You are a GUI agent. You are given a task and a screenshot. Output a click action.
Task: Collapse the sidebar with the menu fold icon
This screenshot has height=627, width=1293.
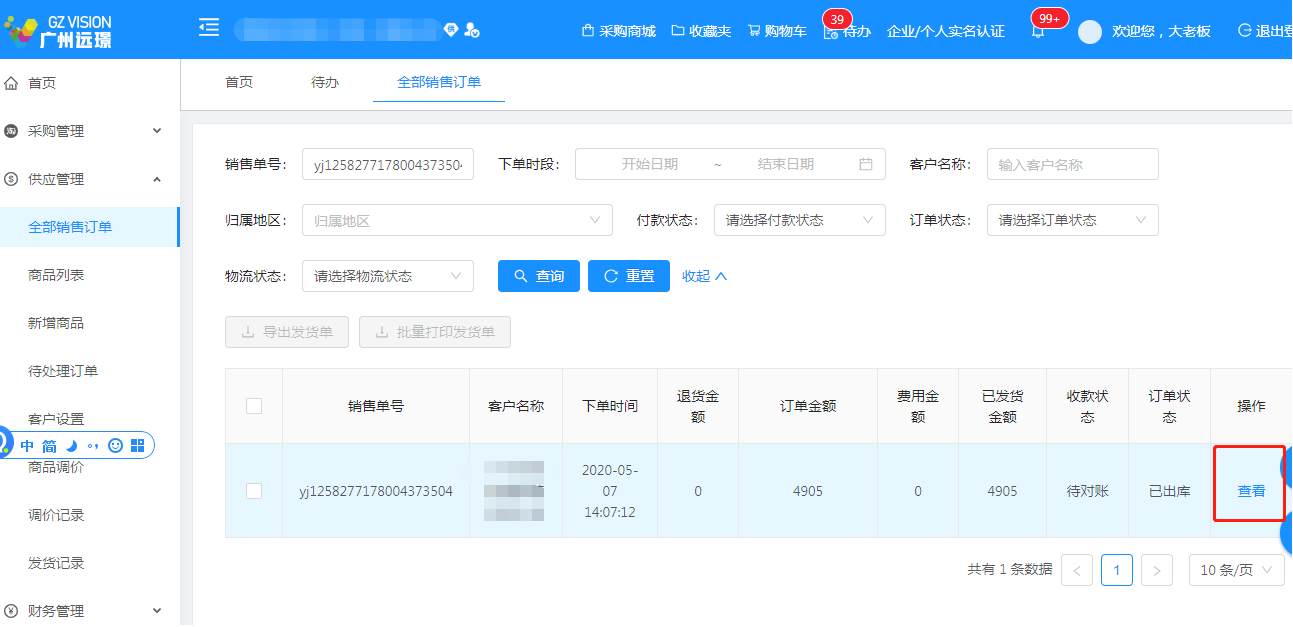click(209, 28)
